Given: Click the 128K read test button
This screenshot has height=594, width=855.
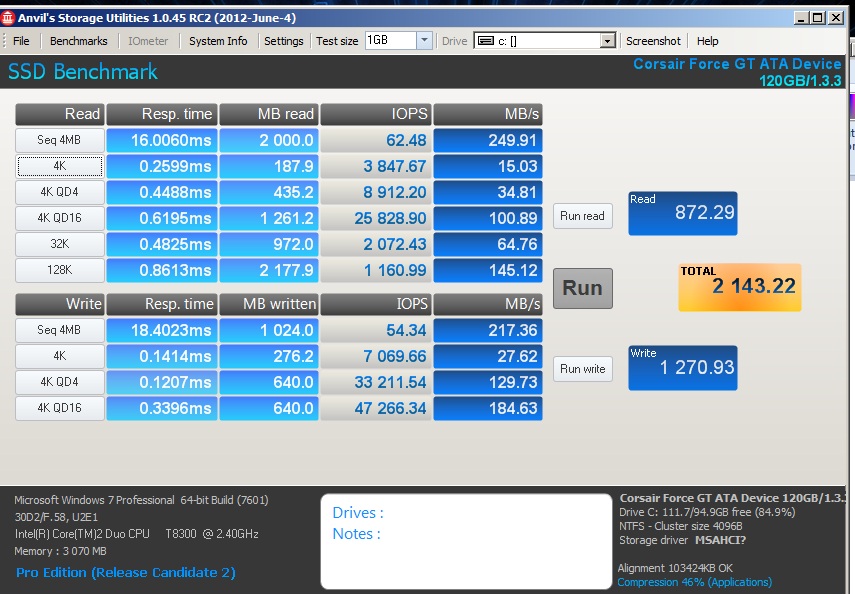Looking at the screenshot, I should [x=59, y=270].
